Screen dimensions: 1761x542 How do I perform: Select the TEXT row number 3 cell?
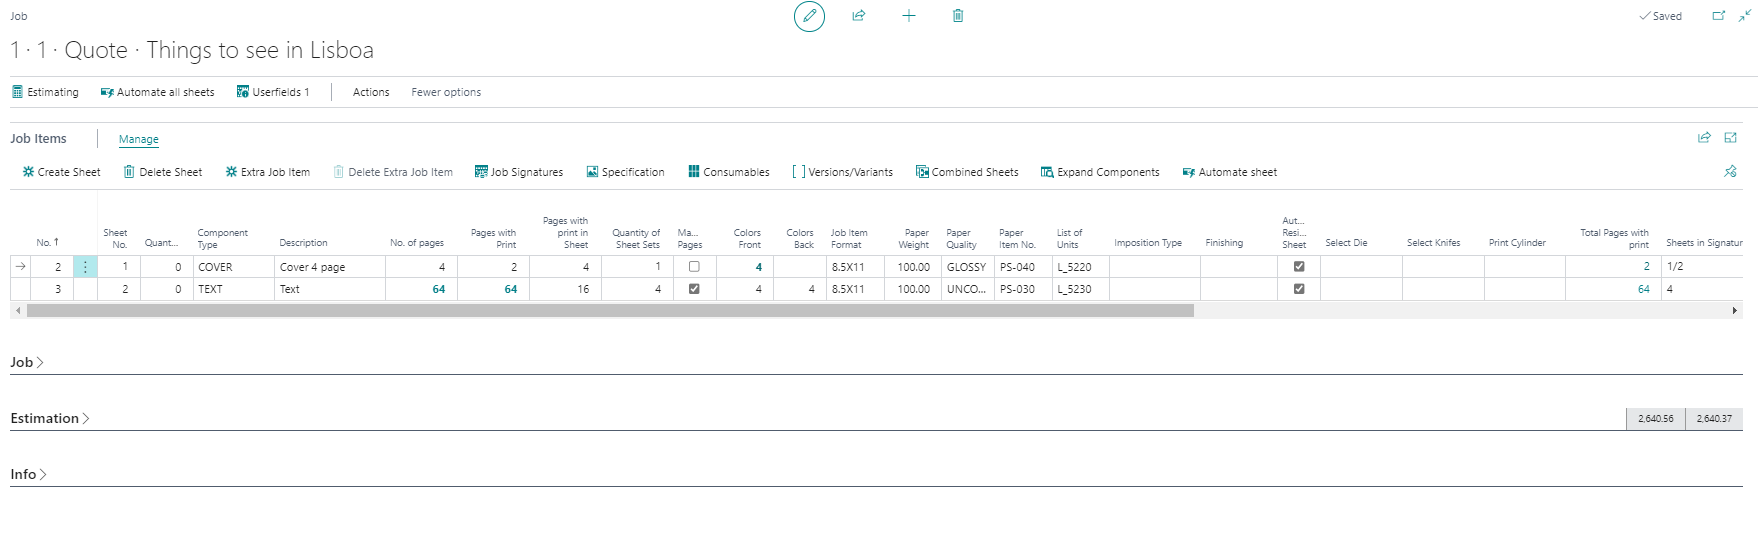[x=52, y=289]
